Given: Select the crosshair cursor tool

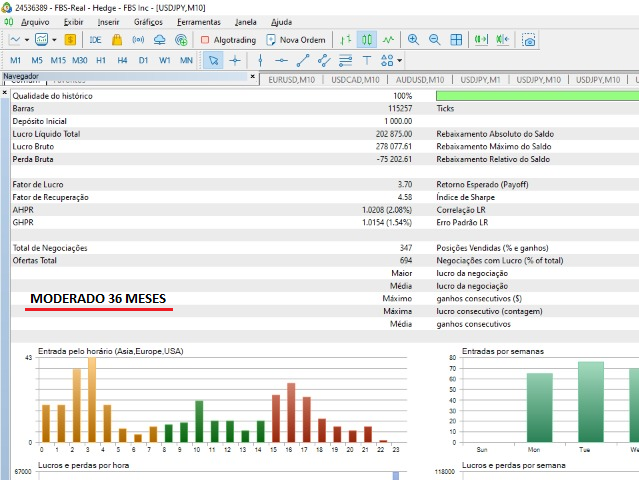Looking at the screenshot, I should (235, 60).
